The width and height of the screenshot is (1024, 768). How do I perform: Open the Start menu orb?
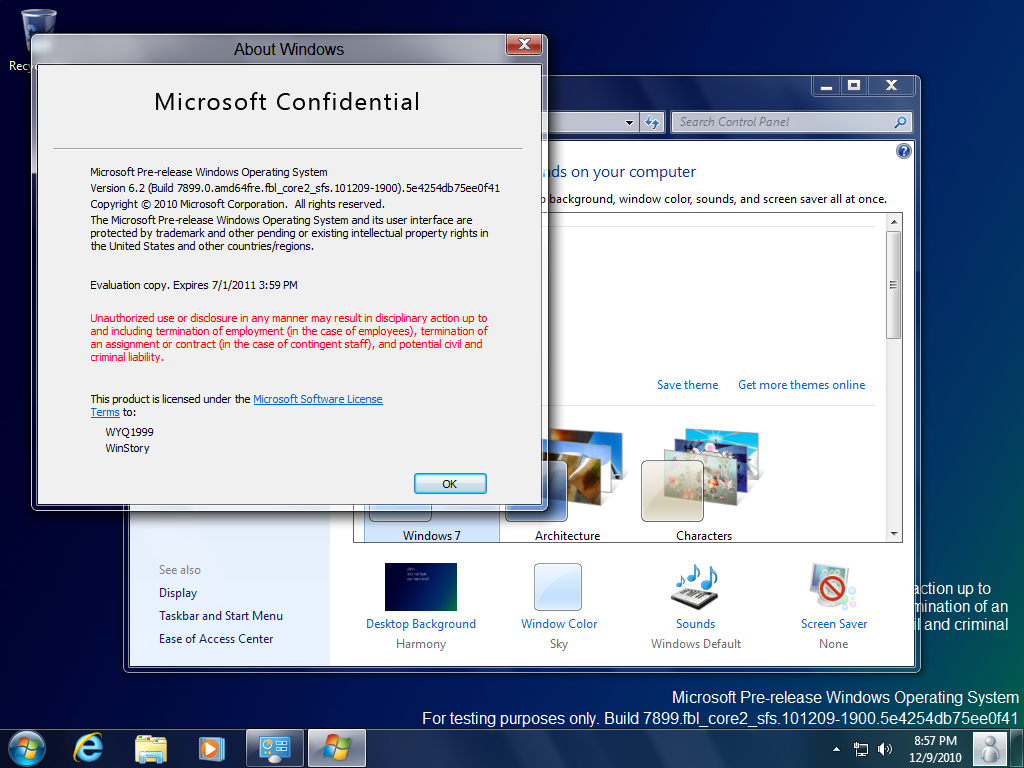pyautogui.click(x=27, y=748)
